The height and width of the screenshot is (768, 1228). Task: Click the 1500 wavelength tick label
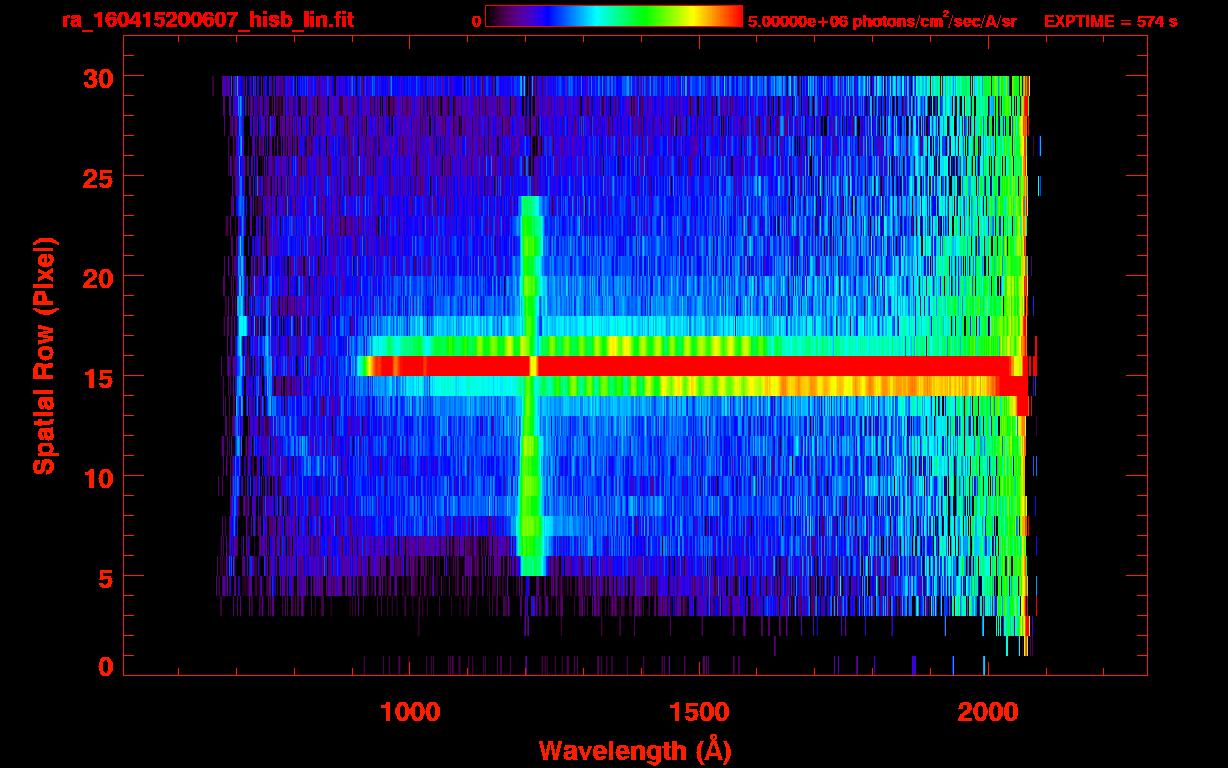click(698, 712)
